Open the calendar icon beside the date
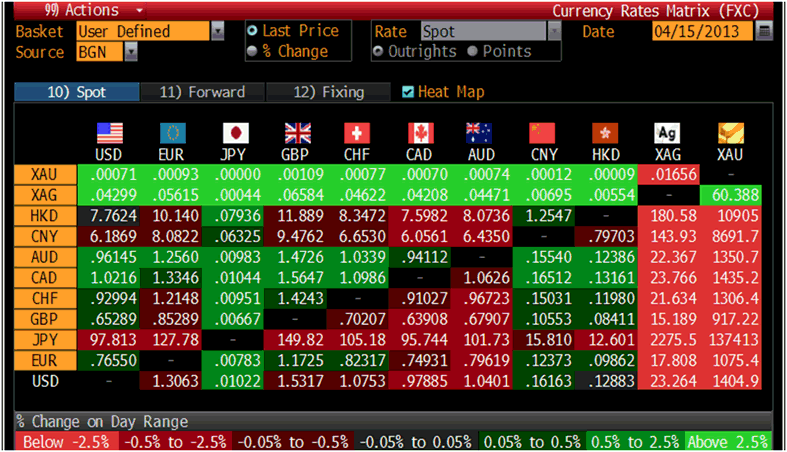Viewport: 787px width, 452px height. (x=765, y=31)
